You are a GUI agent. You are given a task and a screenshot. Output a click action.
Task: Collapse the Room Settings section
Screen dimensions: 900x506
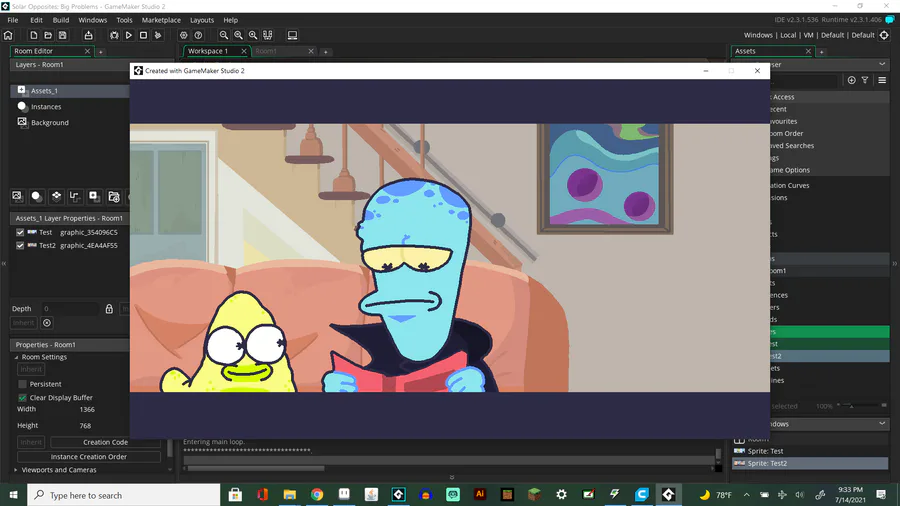[16, 357]
